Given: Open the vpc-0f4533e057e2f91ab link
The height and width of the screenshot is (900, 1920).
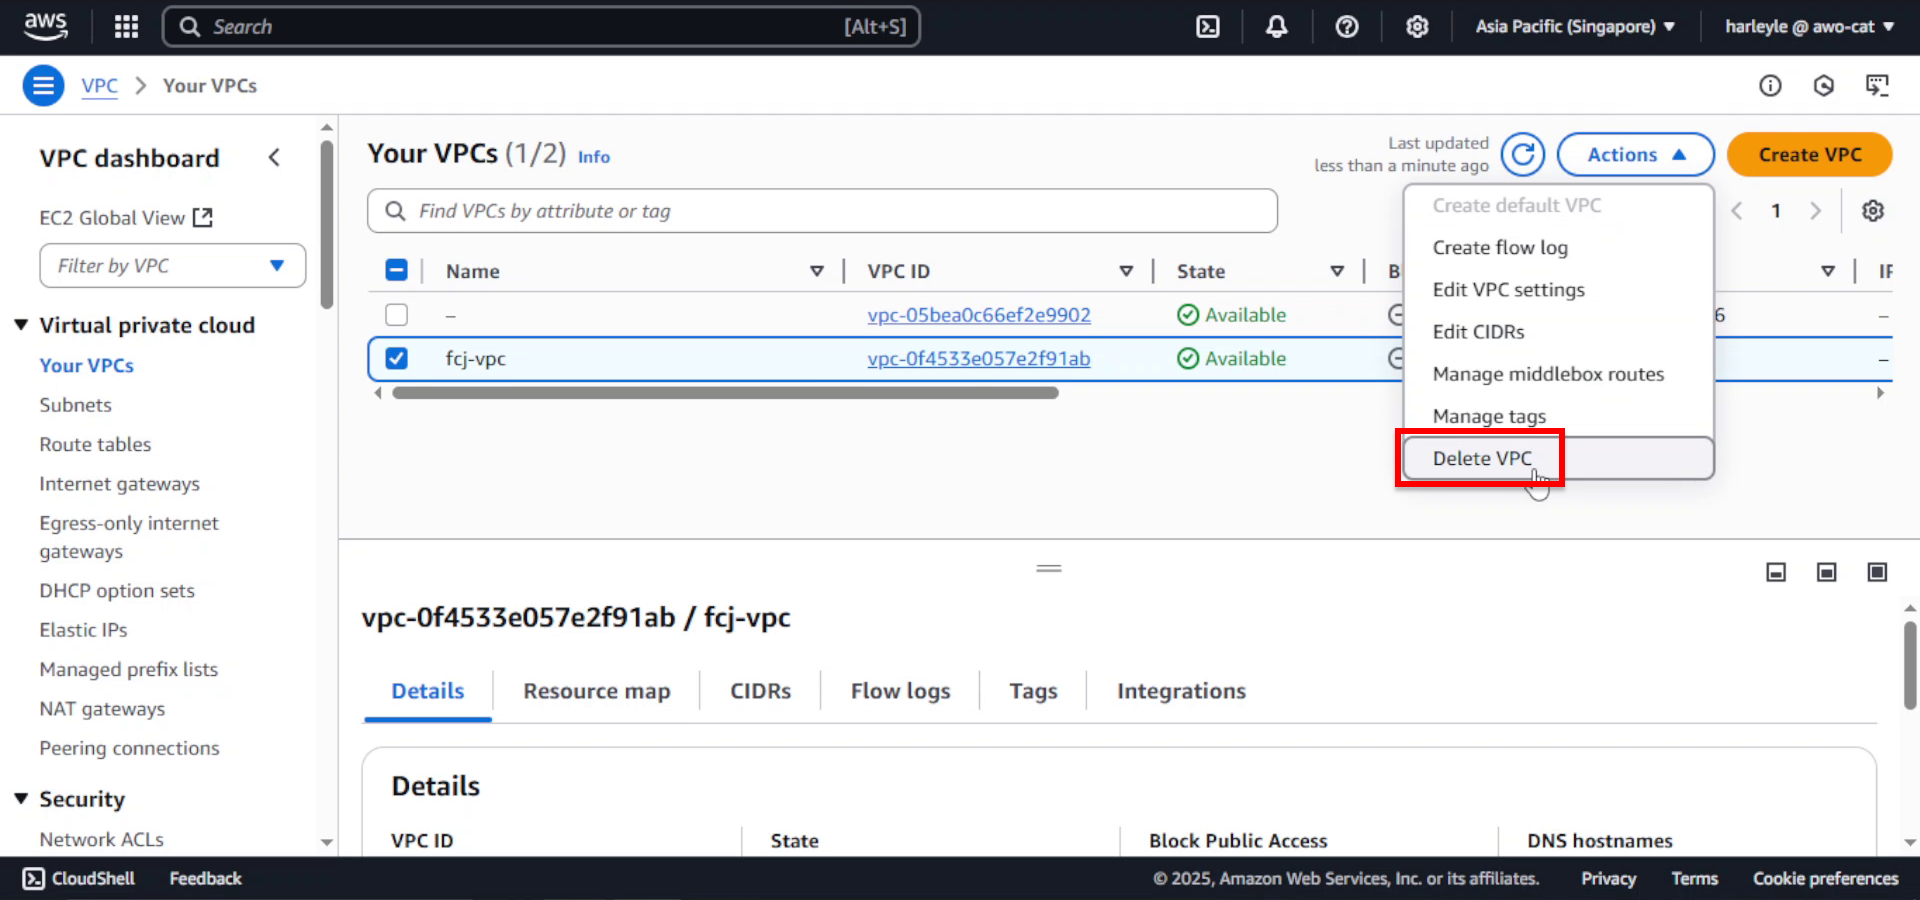Looking at the screenshot, I should pos(979,359).
